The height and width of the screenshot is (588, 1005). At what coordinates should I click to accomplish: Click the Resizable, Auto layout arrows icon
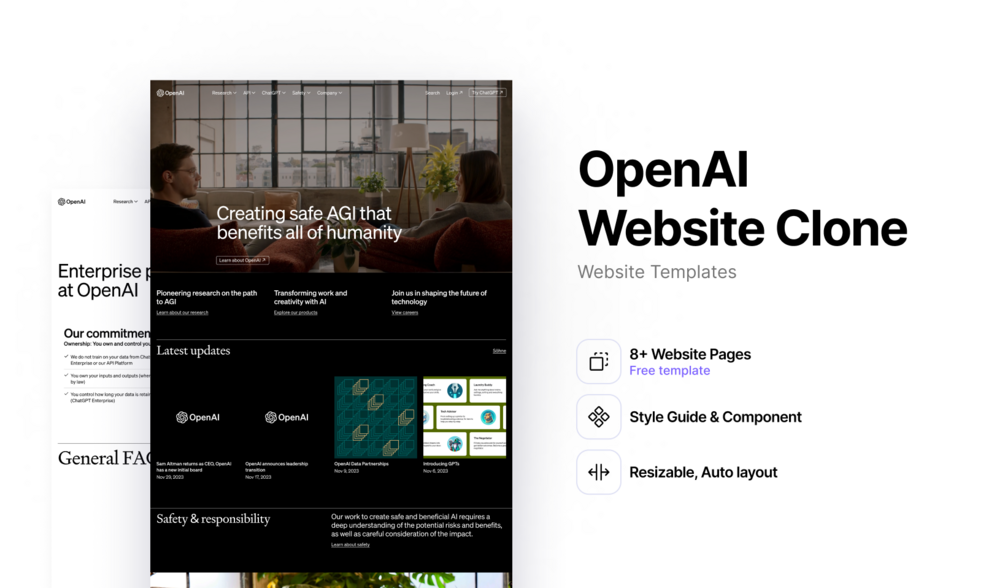click(x=599, y=472)
